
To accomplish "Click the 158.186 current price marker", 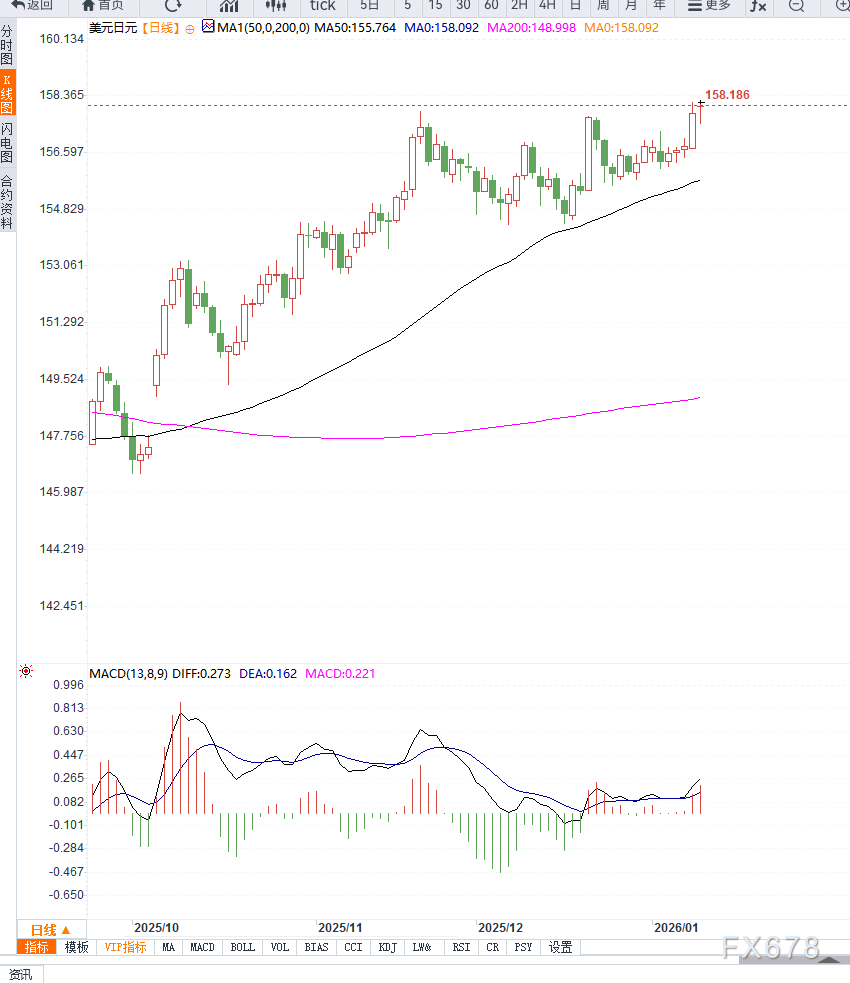I will [727, 95].
